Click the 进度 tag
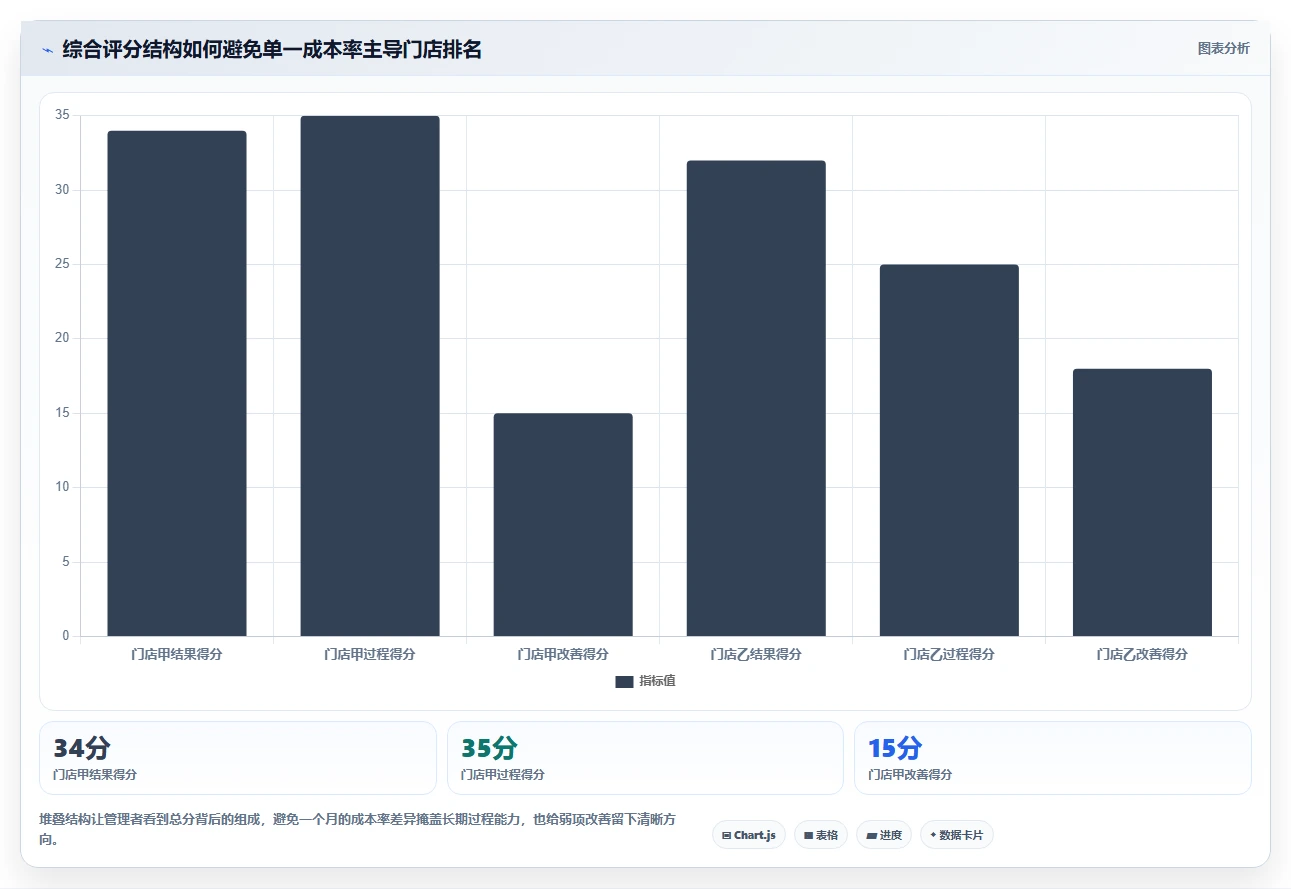1291x889 pixels. 884,835
